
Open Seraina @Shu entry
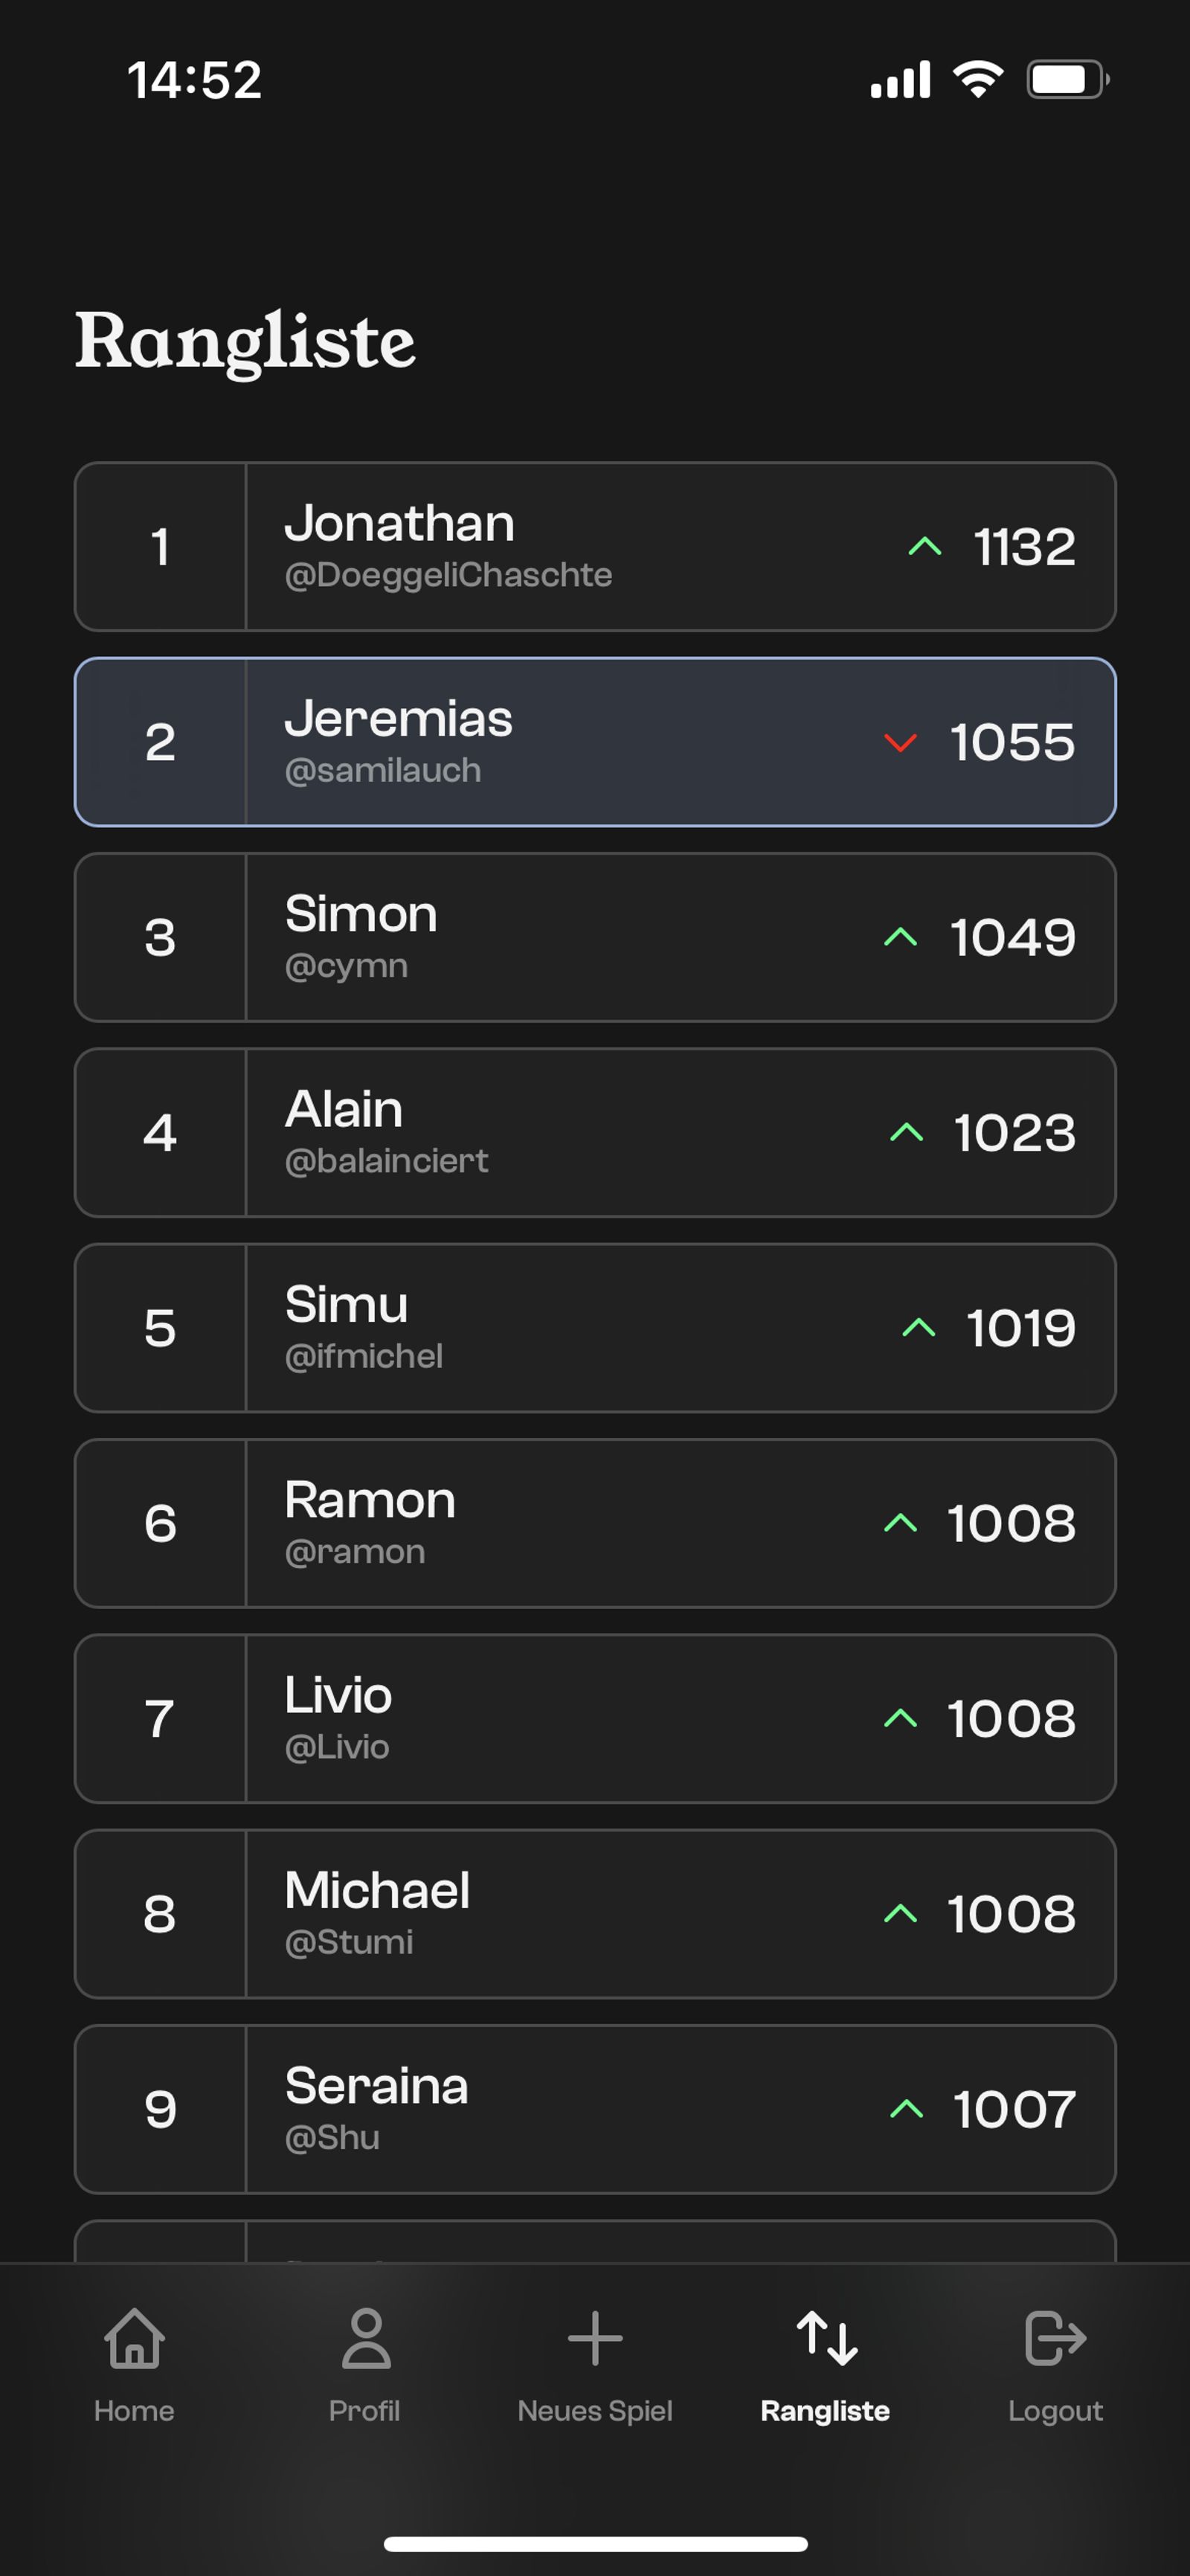pyautogui.click(x=595, y=2109)
